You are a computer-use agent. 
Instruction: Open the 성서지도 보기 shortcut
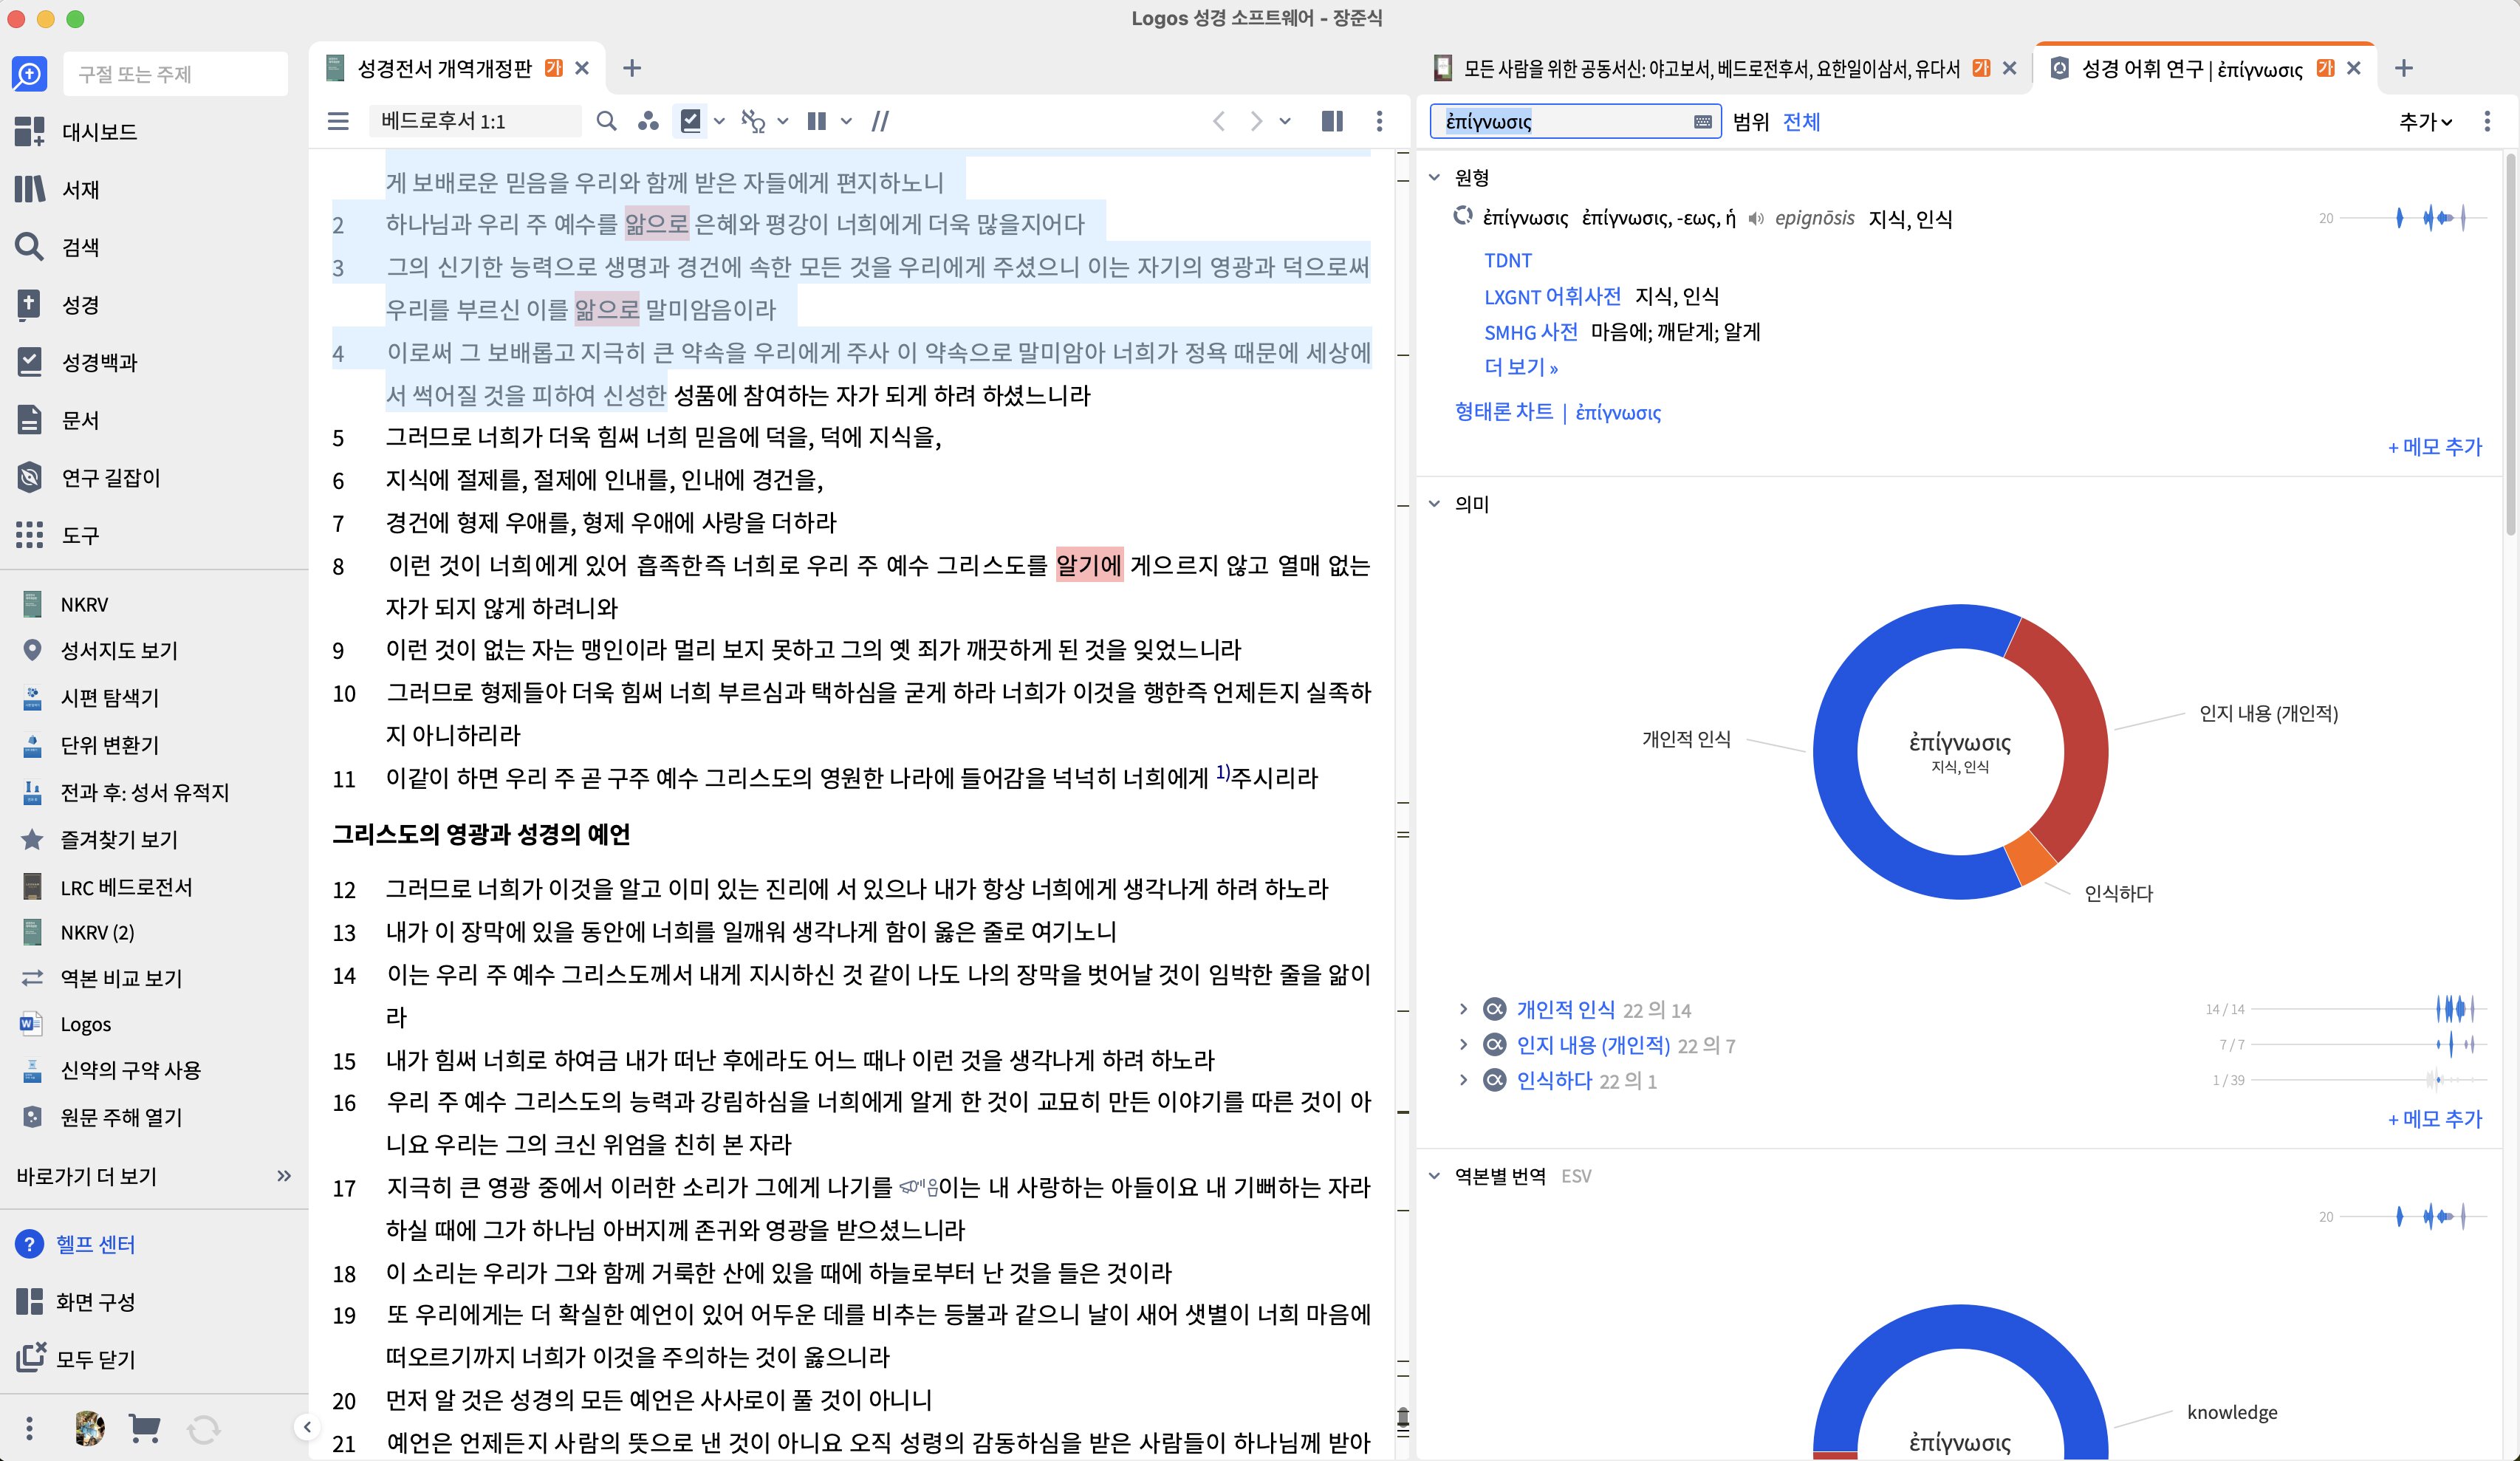click(x=100, y=650)
